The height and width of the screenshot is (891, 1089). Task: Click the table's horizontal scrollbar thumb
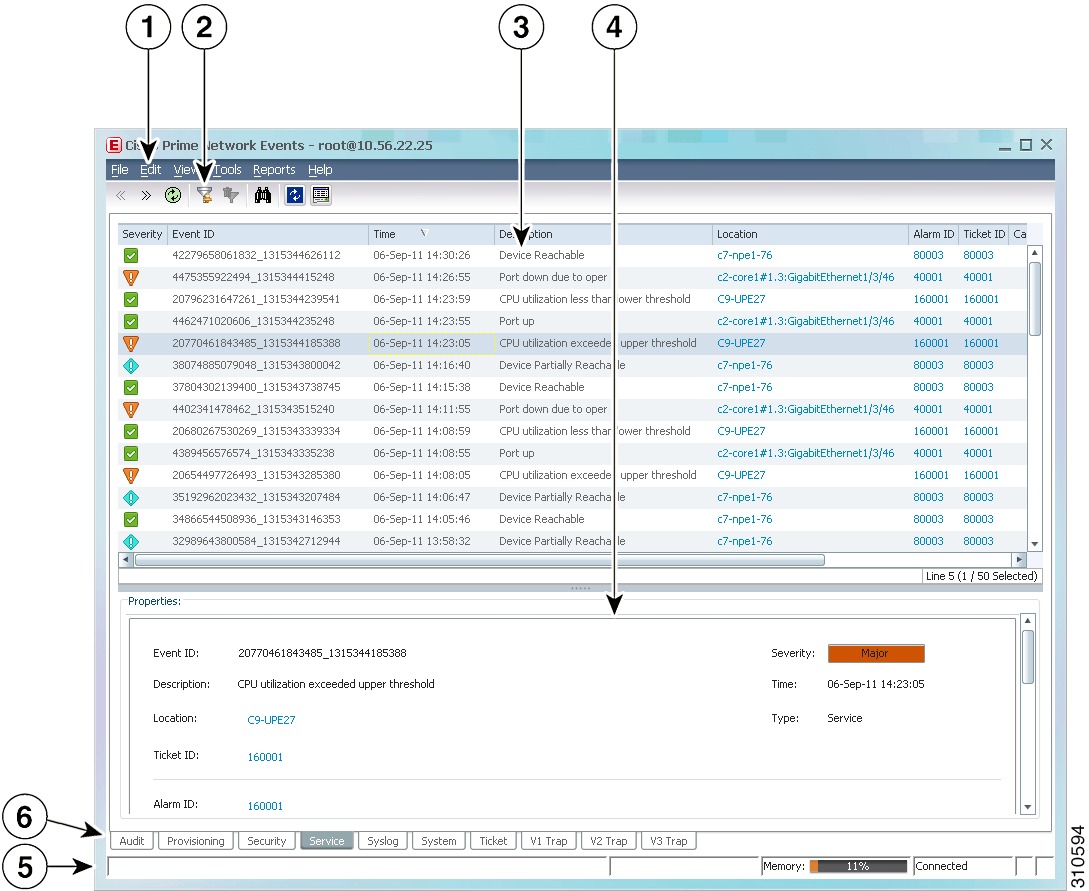click(479, 560)
